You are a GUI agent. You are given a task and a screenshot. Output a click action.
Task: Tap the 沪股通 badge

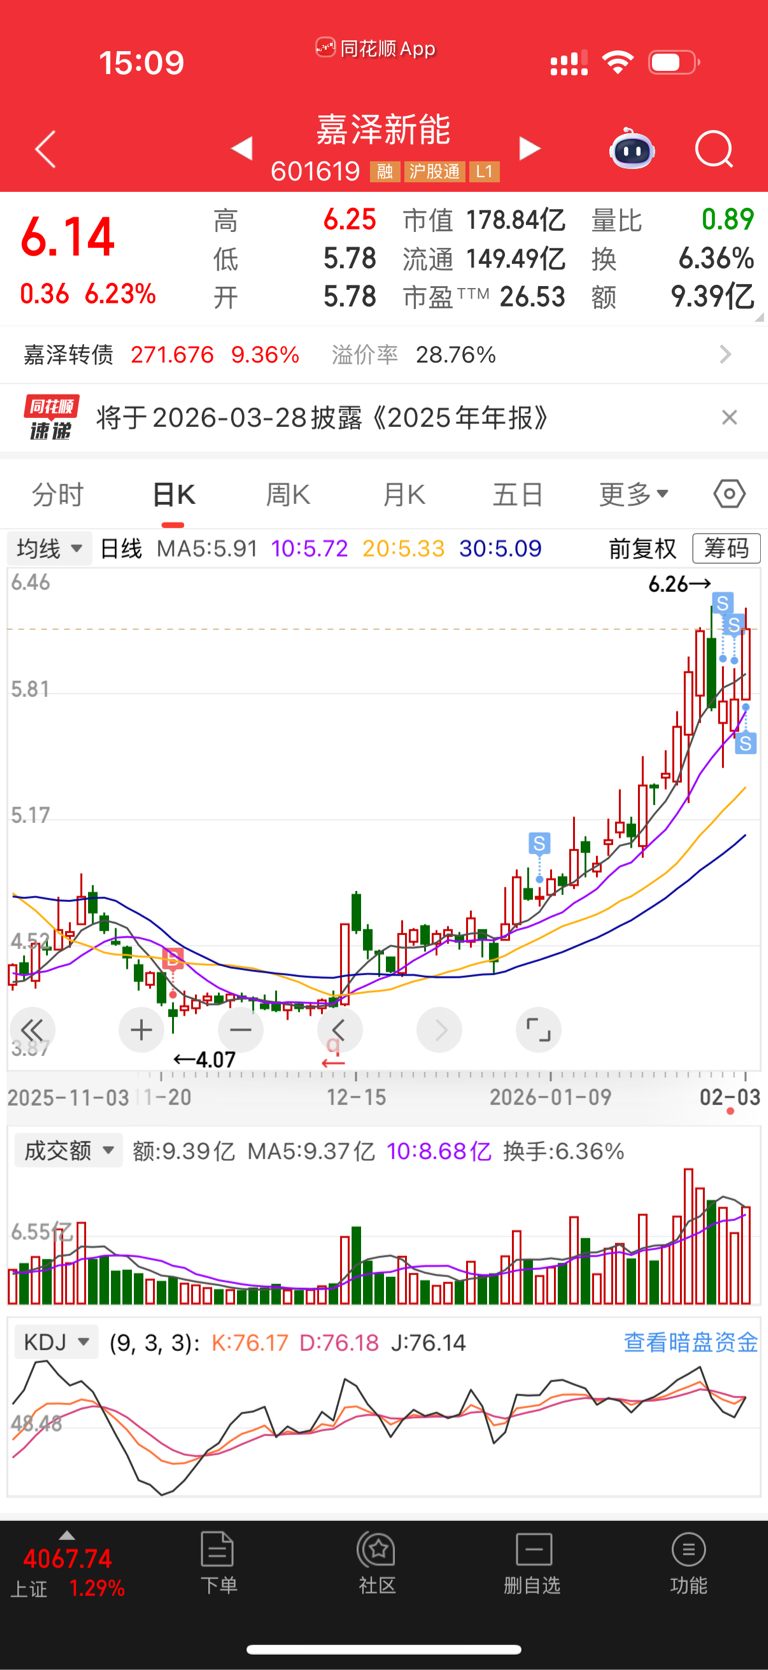434,172
